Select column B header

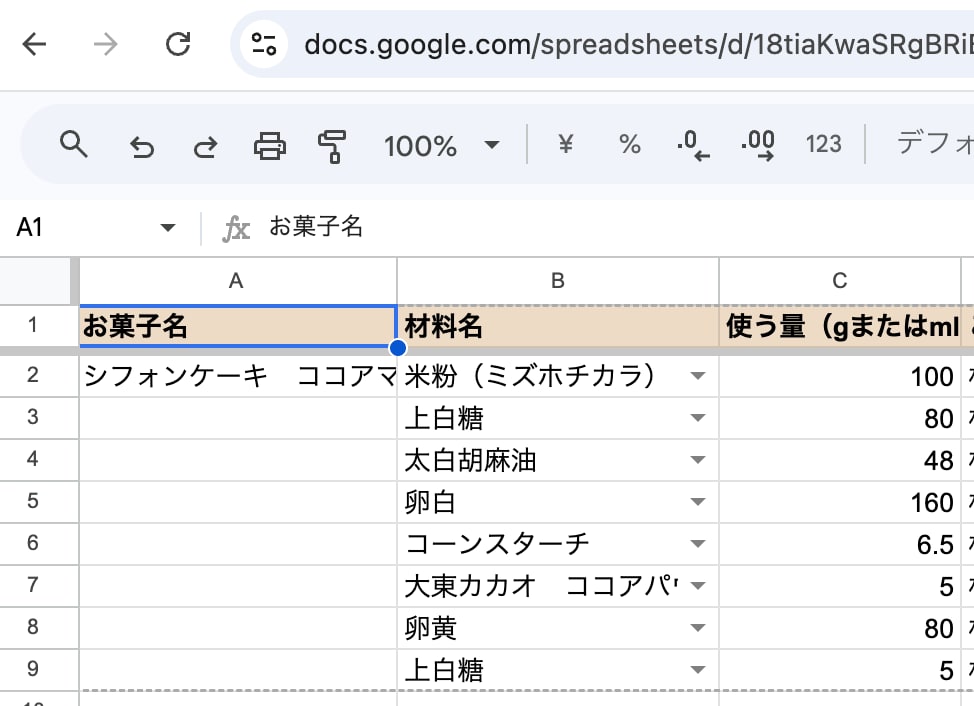[x=558, y=281]
